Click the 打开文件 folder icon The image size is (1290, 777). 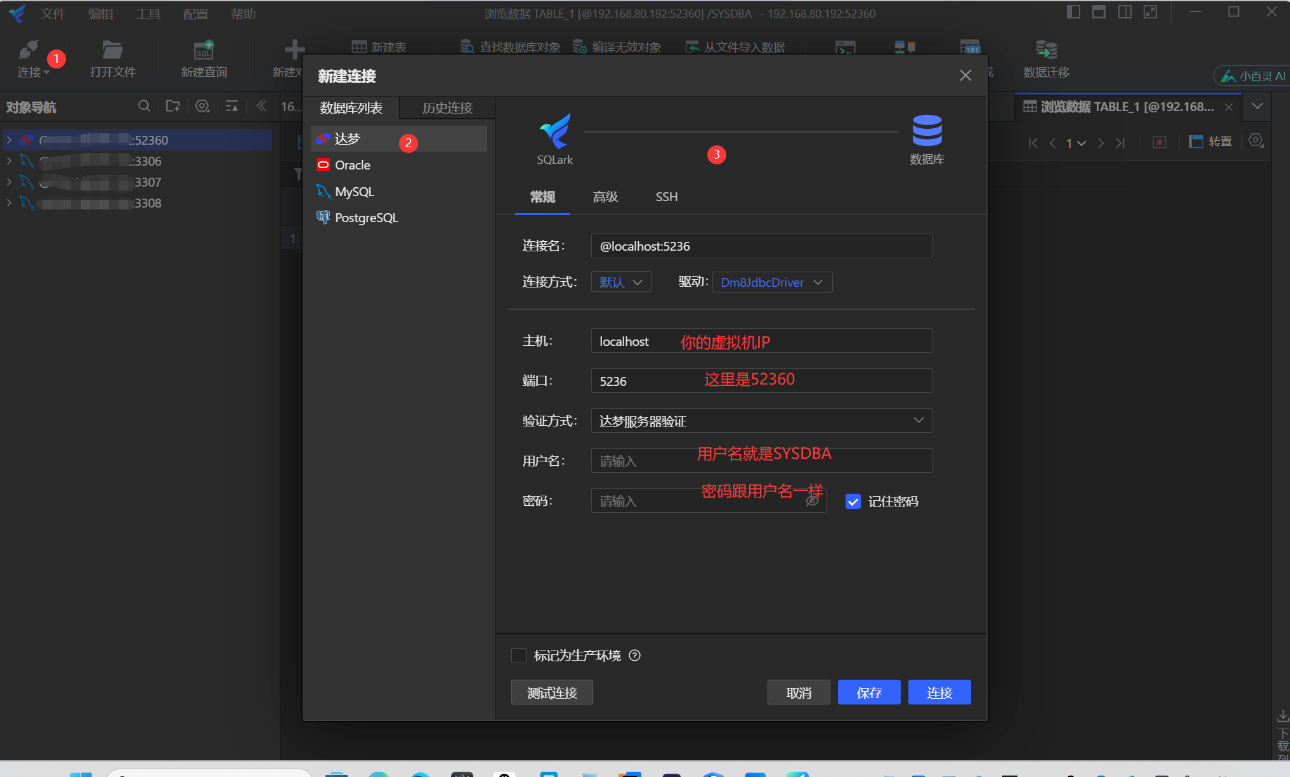[x=112, y=51]
